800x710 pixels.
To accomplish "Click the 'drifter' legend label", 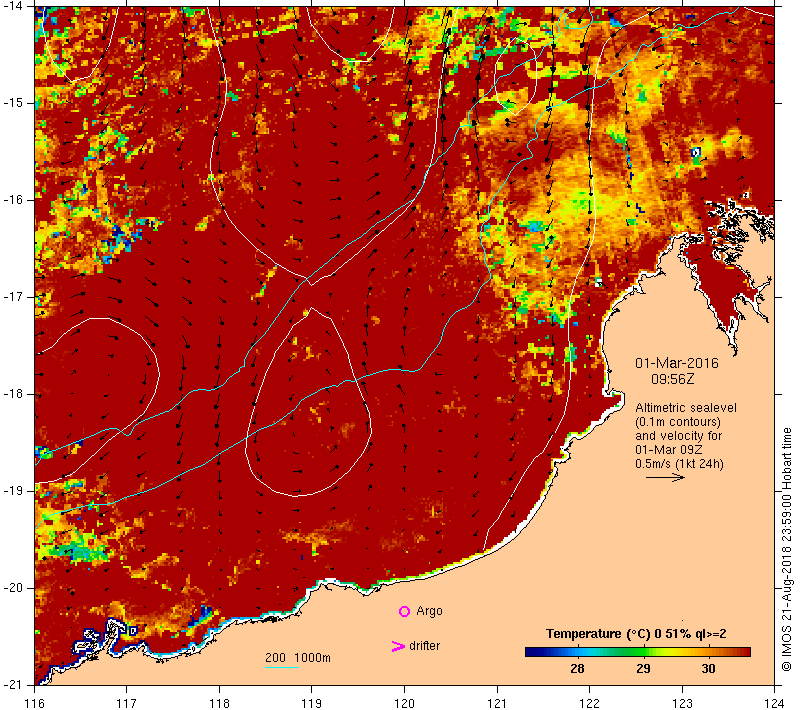I will click(x=424, y=646).
